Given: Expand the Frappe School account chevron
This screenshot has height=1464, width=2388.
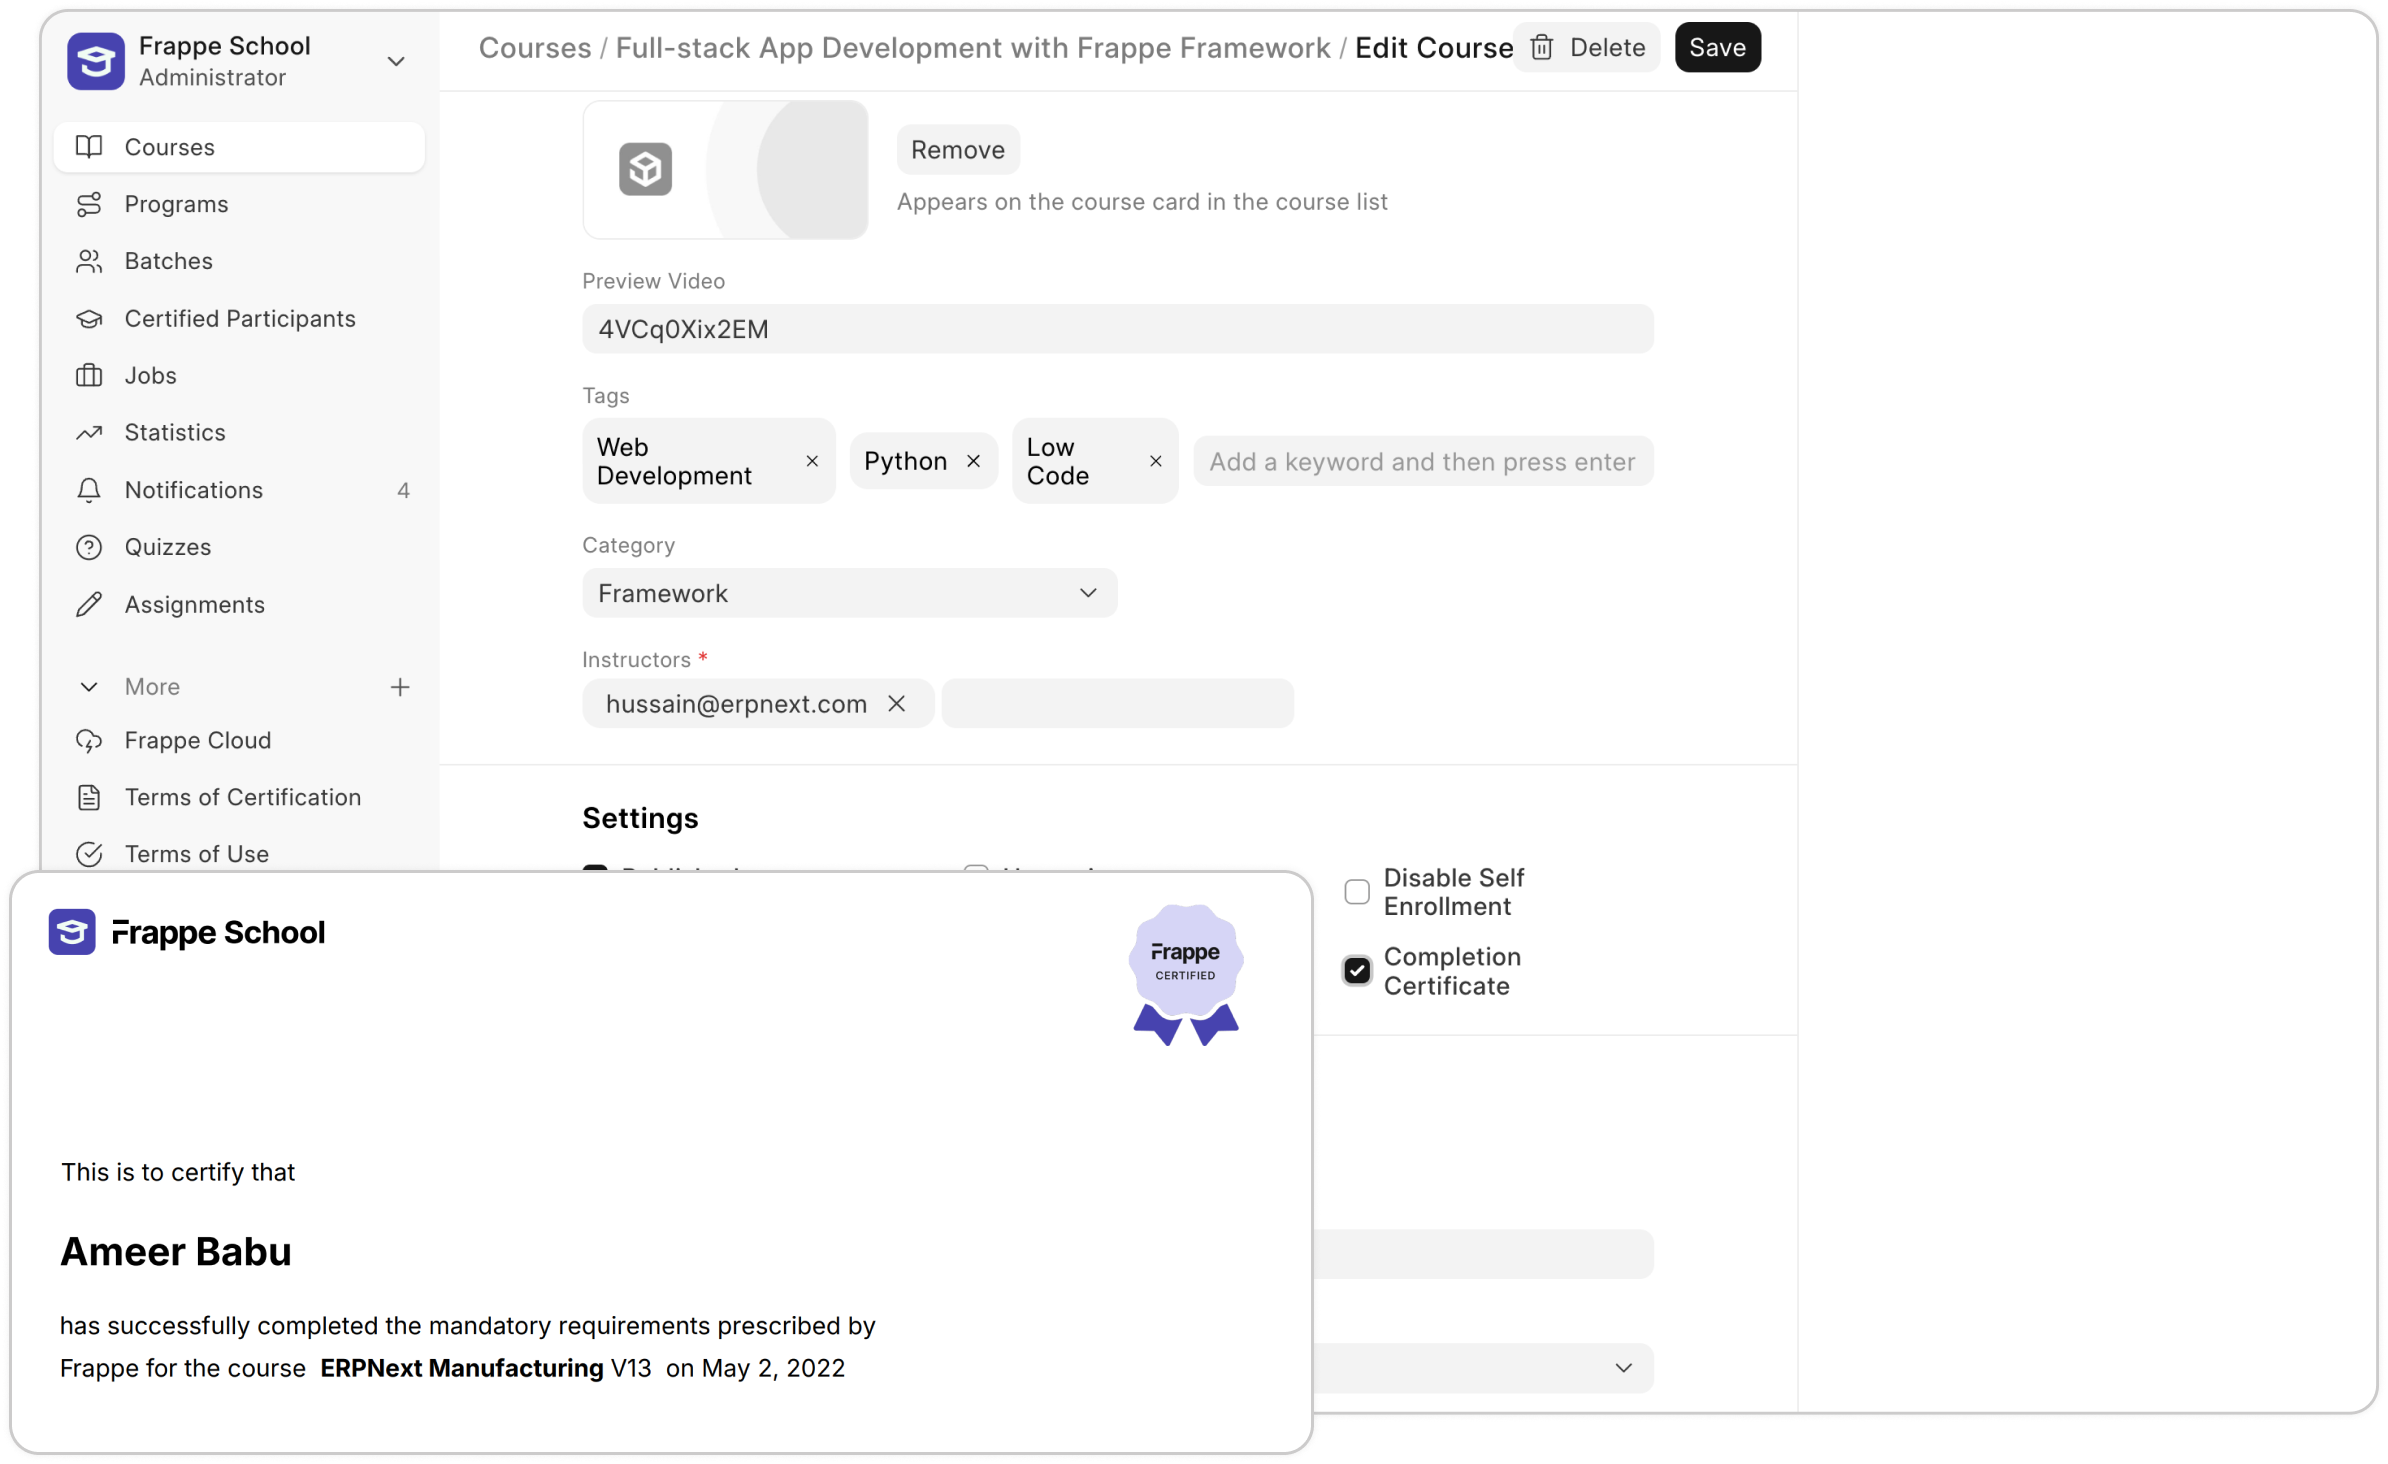Looking at the screenshot, I should pyautogui.click(x=396, y=61).
